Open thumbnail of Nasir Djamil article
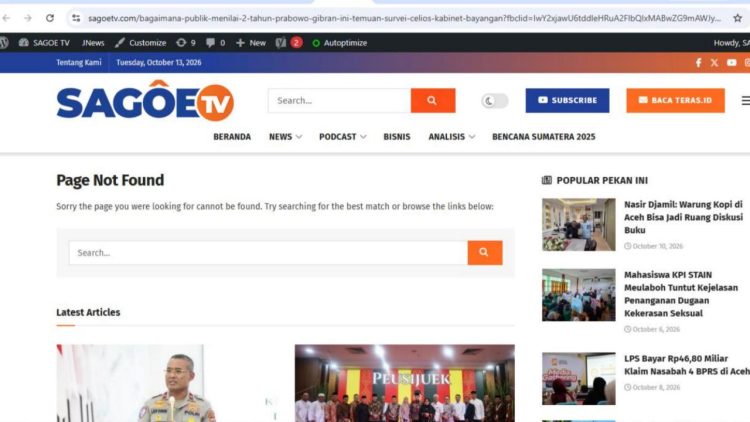Screen dimensions: 750x422 point(579,224)
